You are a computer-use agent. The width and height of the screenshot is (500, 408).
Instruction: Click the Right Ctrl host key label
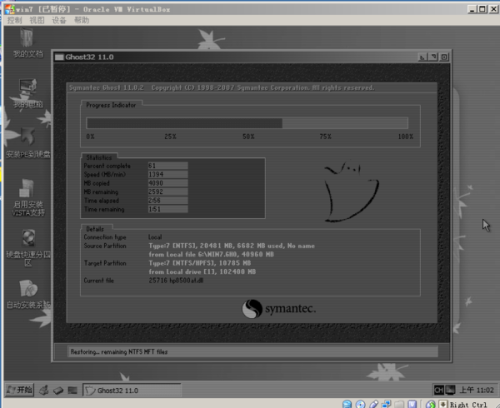468,405
